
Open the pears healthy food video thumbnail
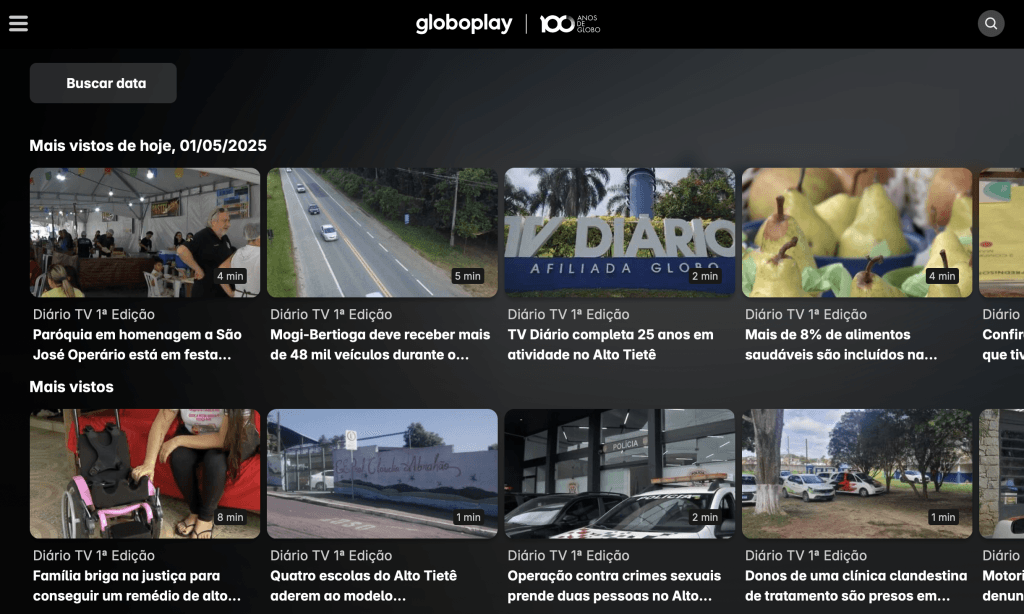[x=857, y=232]
